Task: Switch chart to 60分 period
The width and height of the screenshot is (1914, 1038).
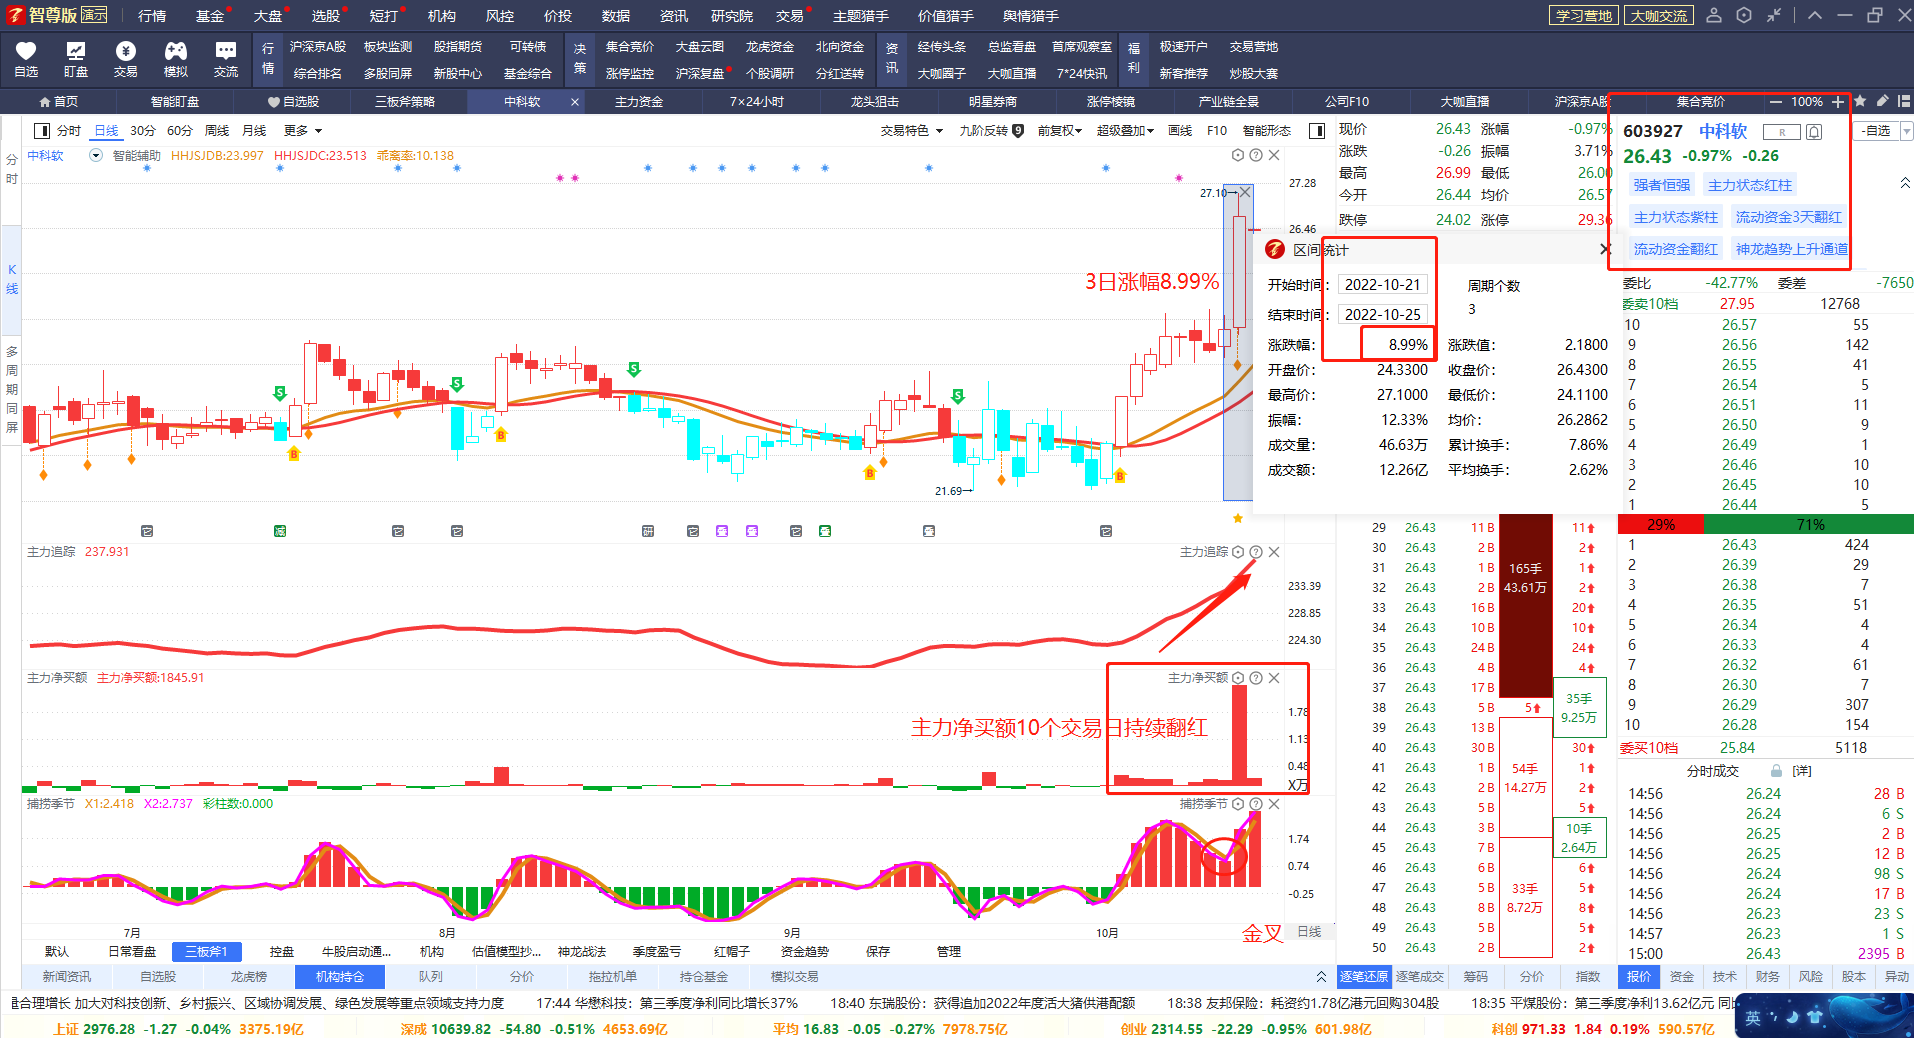Action: 180,131
